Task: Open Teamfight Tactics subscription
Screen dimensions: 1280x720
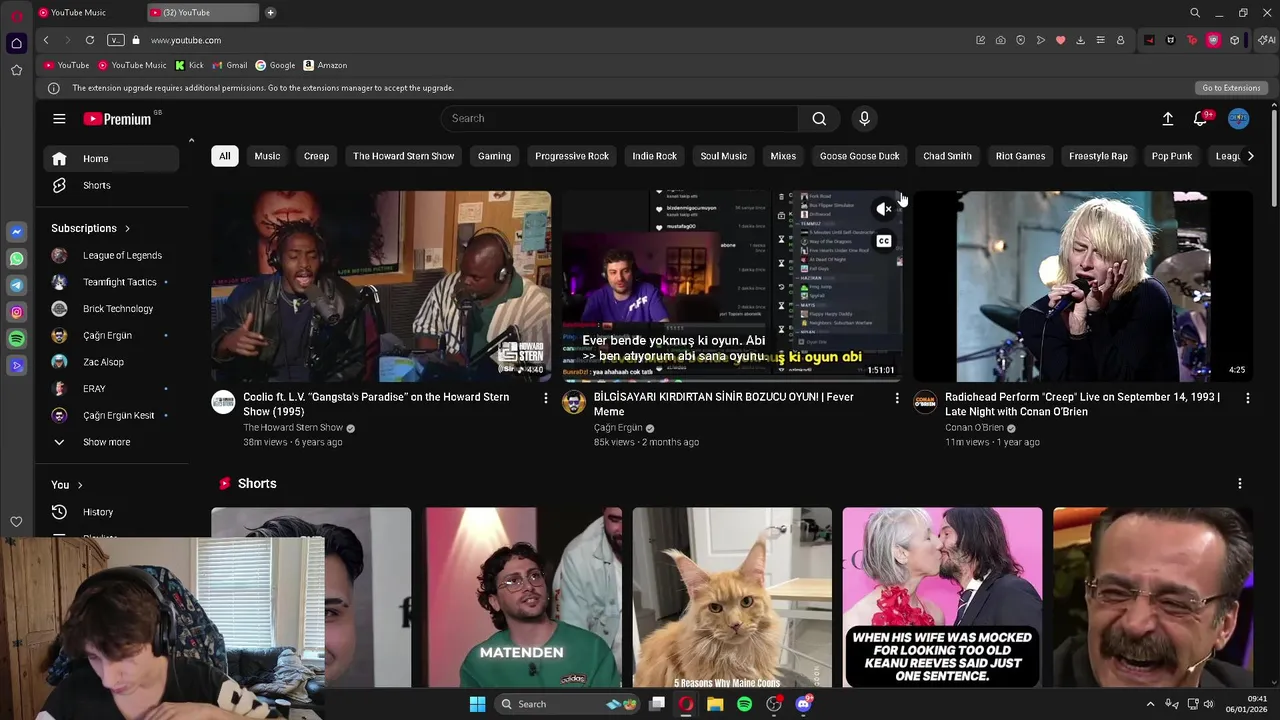Action: pyautogui.click(x=111, y=282)
